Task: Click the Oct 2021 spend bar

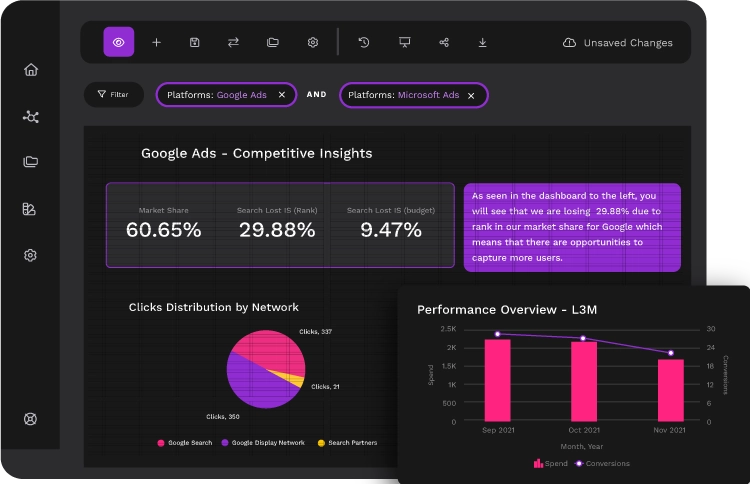Action: click(584, 381)
